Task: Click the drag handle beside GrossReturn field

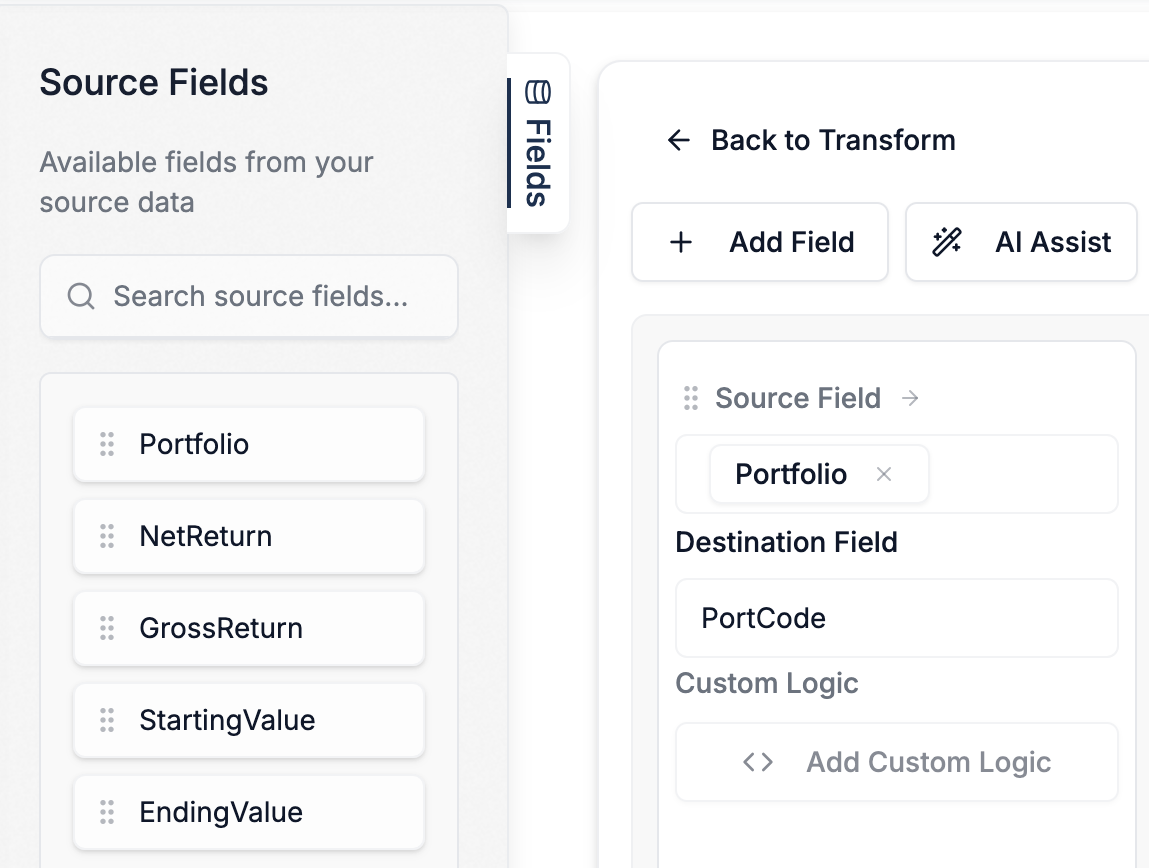Action: click(x=107, y=628)
